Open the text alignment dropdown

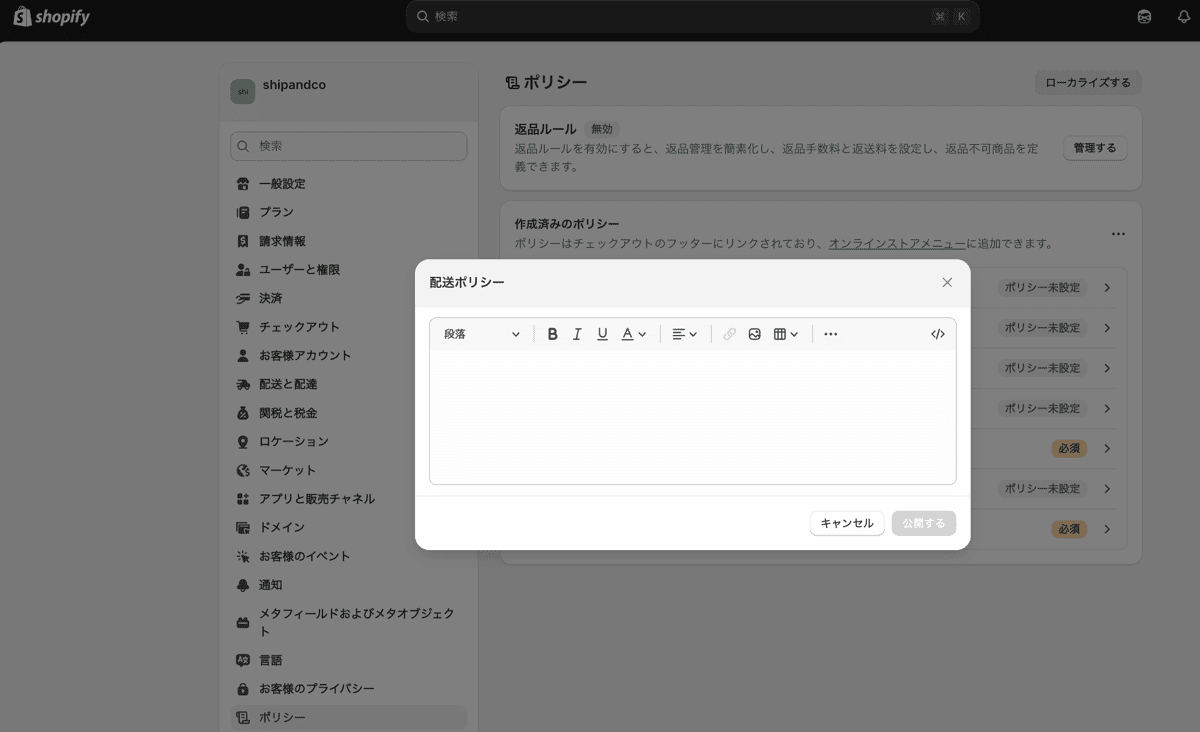click(684, 333)
